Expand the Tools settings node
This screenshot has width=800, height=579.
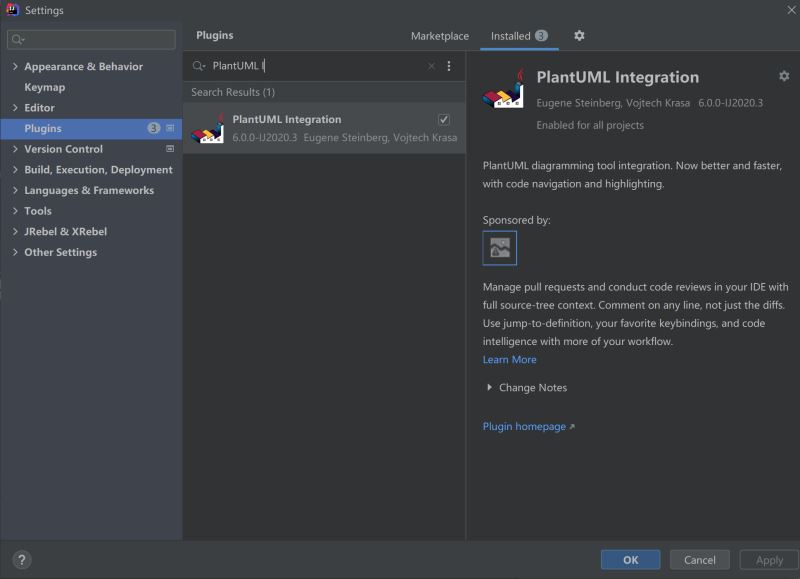point(15,211)
